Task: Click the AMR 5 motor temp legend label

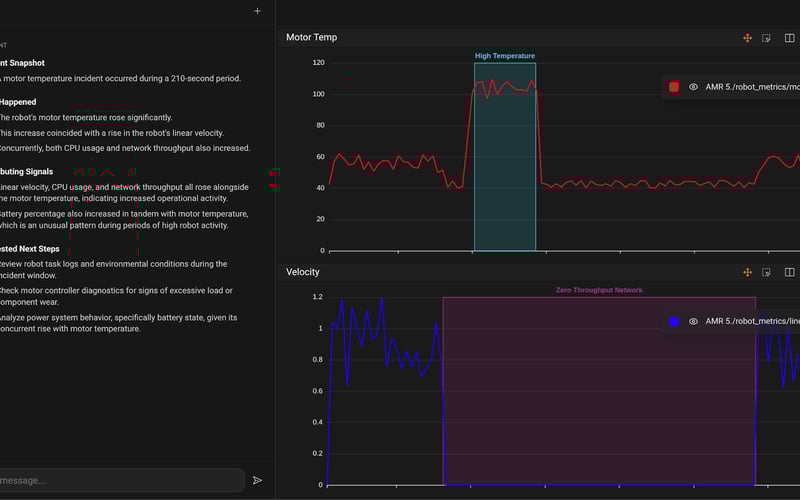Action: tap(753, 87)
